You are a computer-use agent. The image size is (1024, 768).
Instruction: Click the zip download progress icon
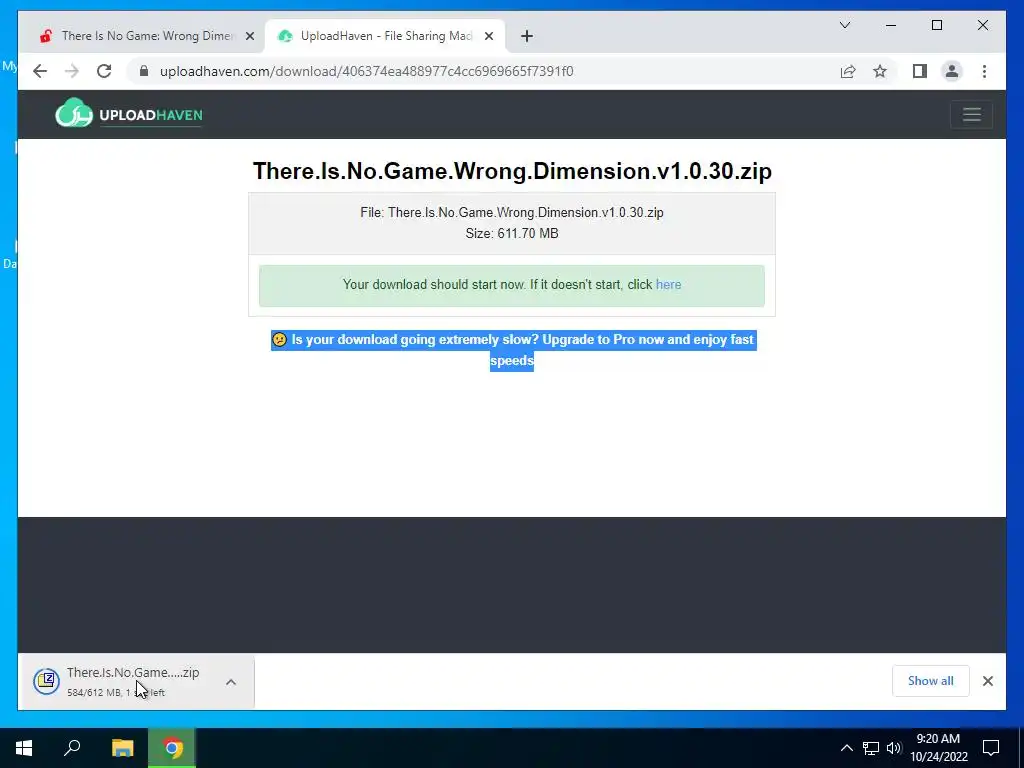[x=47, y=681]
